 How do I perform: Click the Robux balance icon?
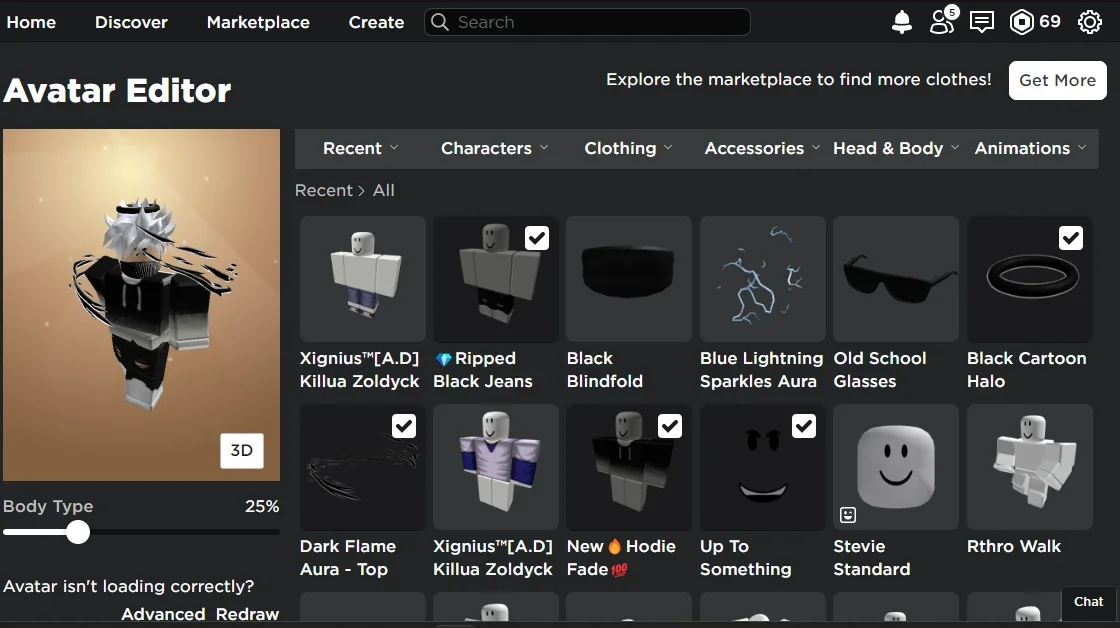1021,22
